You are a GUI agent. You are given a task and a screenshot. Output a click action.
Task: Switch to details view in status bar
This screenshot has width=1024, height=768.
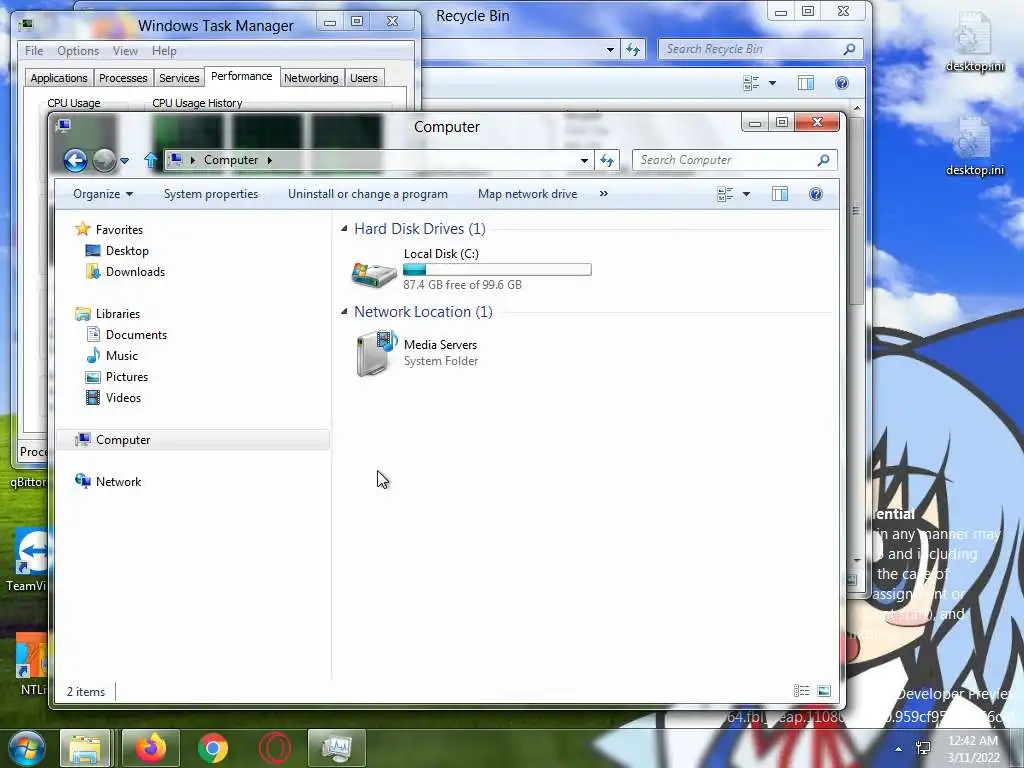[x=801, y=690]
